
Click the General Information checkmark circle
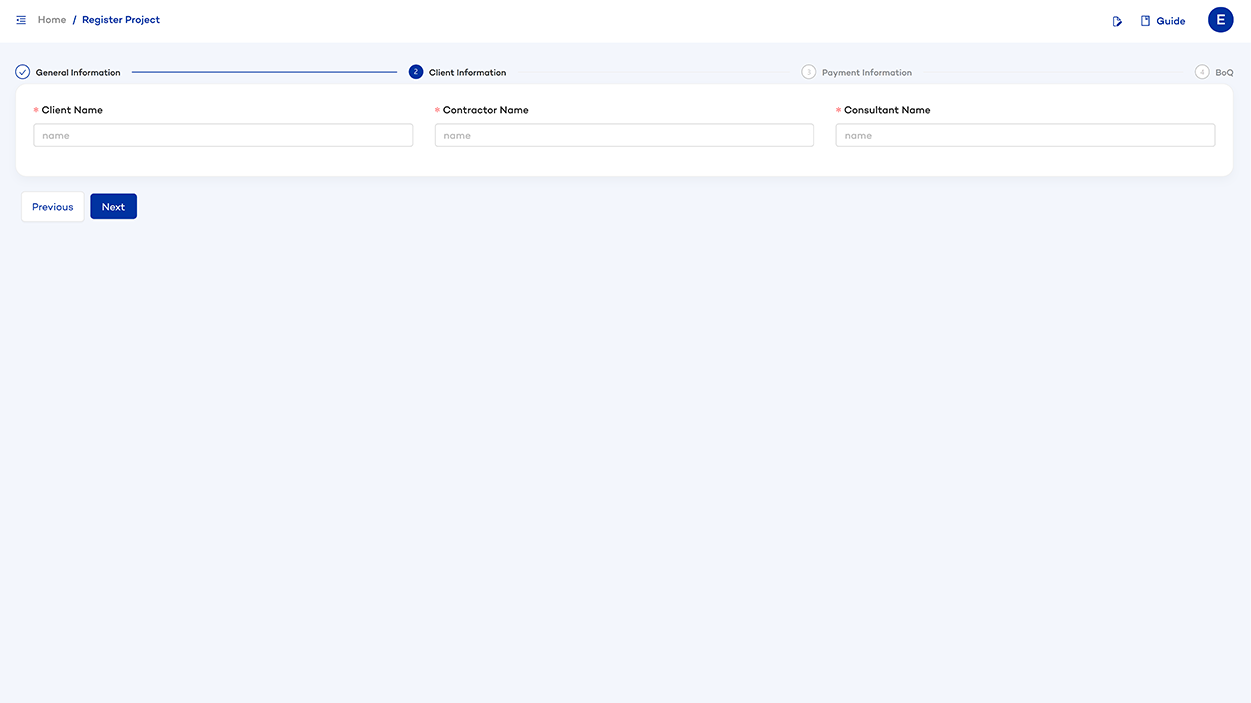click(22, 72)
